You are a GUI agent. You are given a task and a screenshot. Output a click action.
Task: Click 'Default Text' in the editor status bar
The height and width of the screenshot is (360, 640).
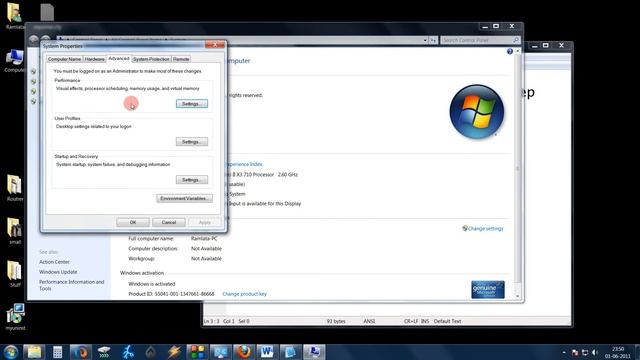447,321
